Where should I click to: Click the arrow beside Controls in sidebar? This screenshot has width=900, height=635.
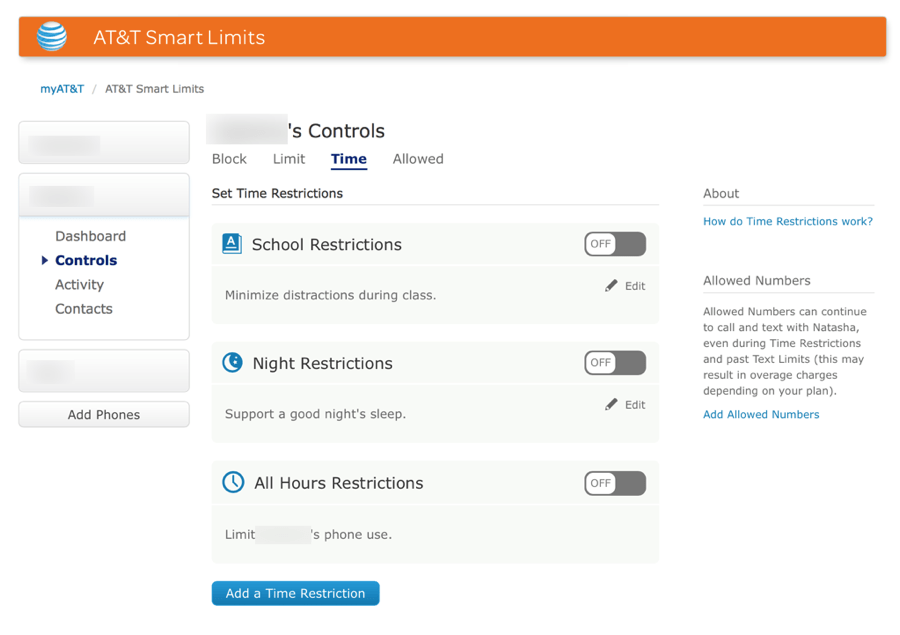pos(45,260)
